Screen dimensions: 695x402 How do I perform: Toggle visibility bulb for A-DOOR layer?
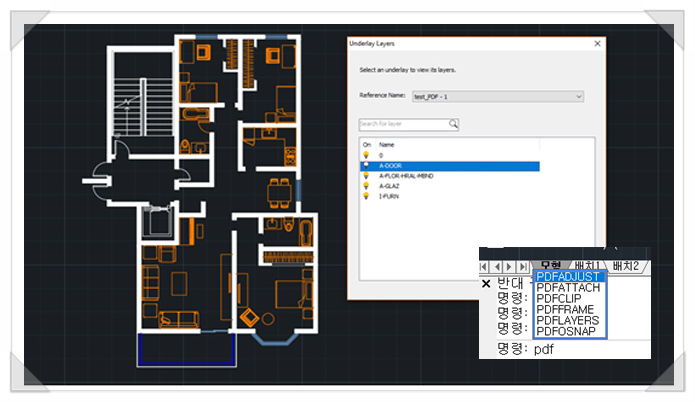[366, 165]
